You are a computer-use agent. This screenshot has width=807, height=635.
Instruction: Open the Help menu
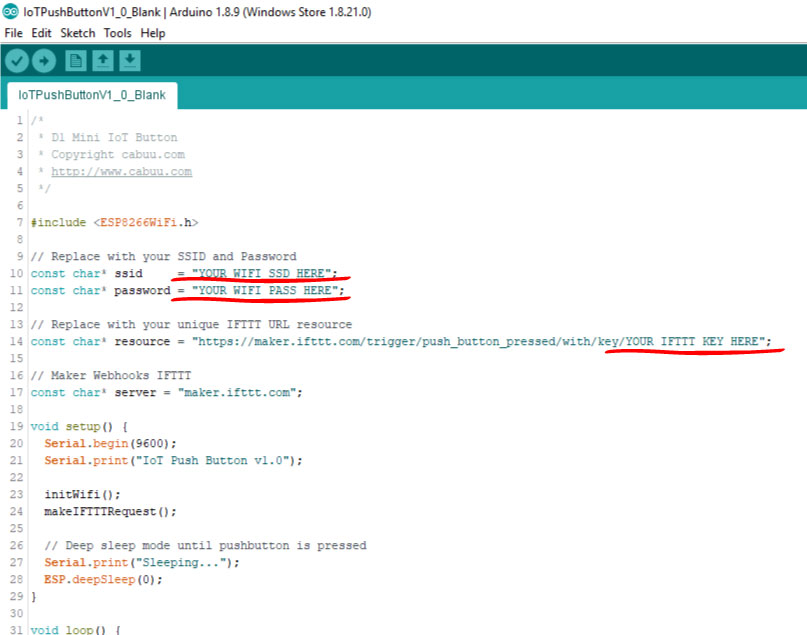pyautogui.click(x=153, y=33)
